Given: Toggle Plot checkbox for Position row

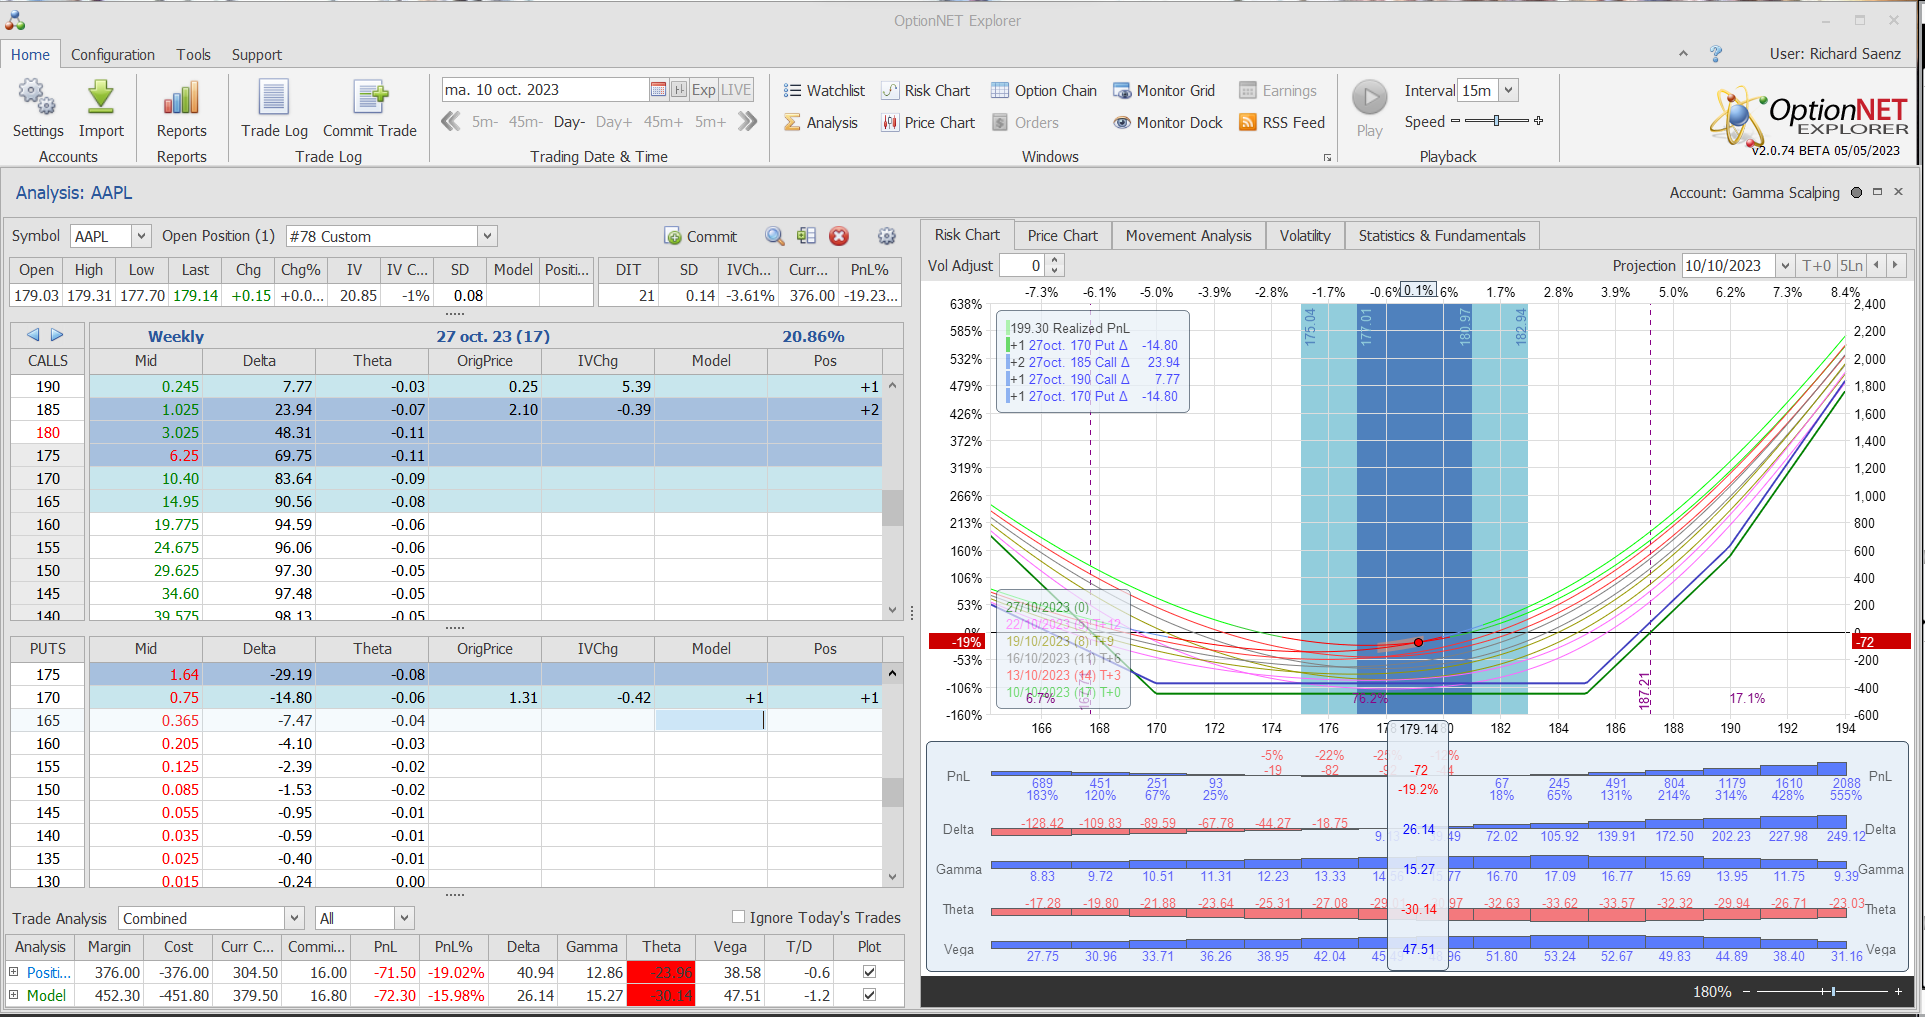Looking at the screenshot, I should pyautogui.click(x=869, y=972).
